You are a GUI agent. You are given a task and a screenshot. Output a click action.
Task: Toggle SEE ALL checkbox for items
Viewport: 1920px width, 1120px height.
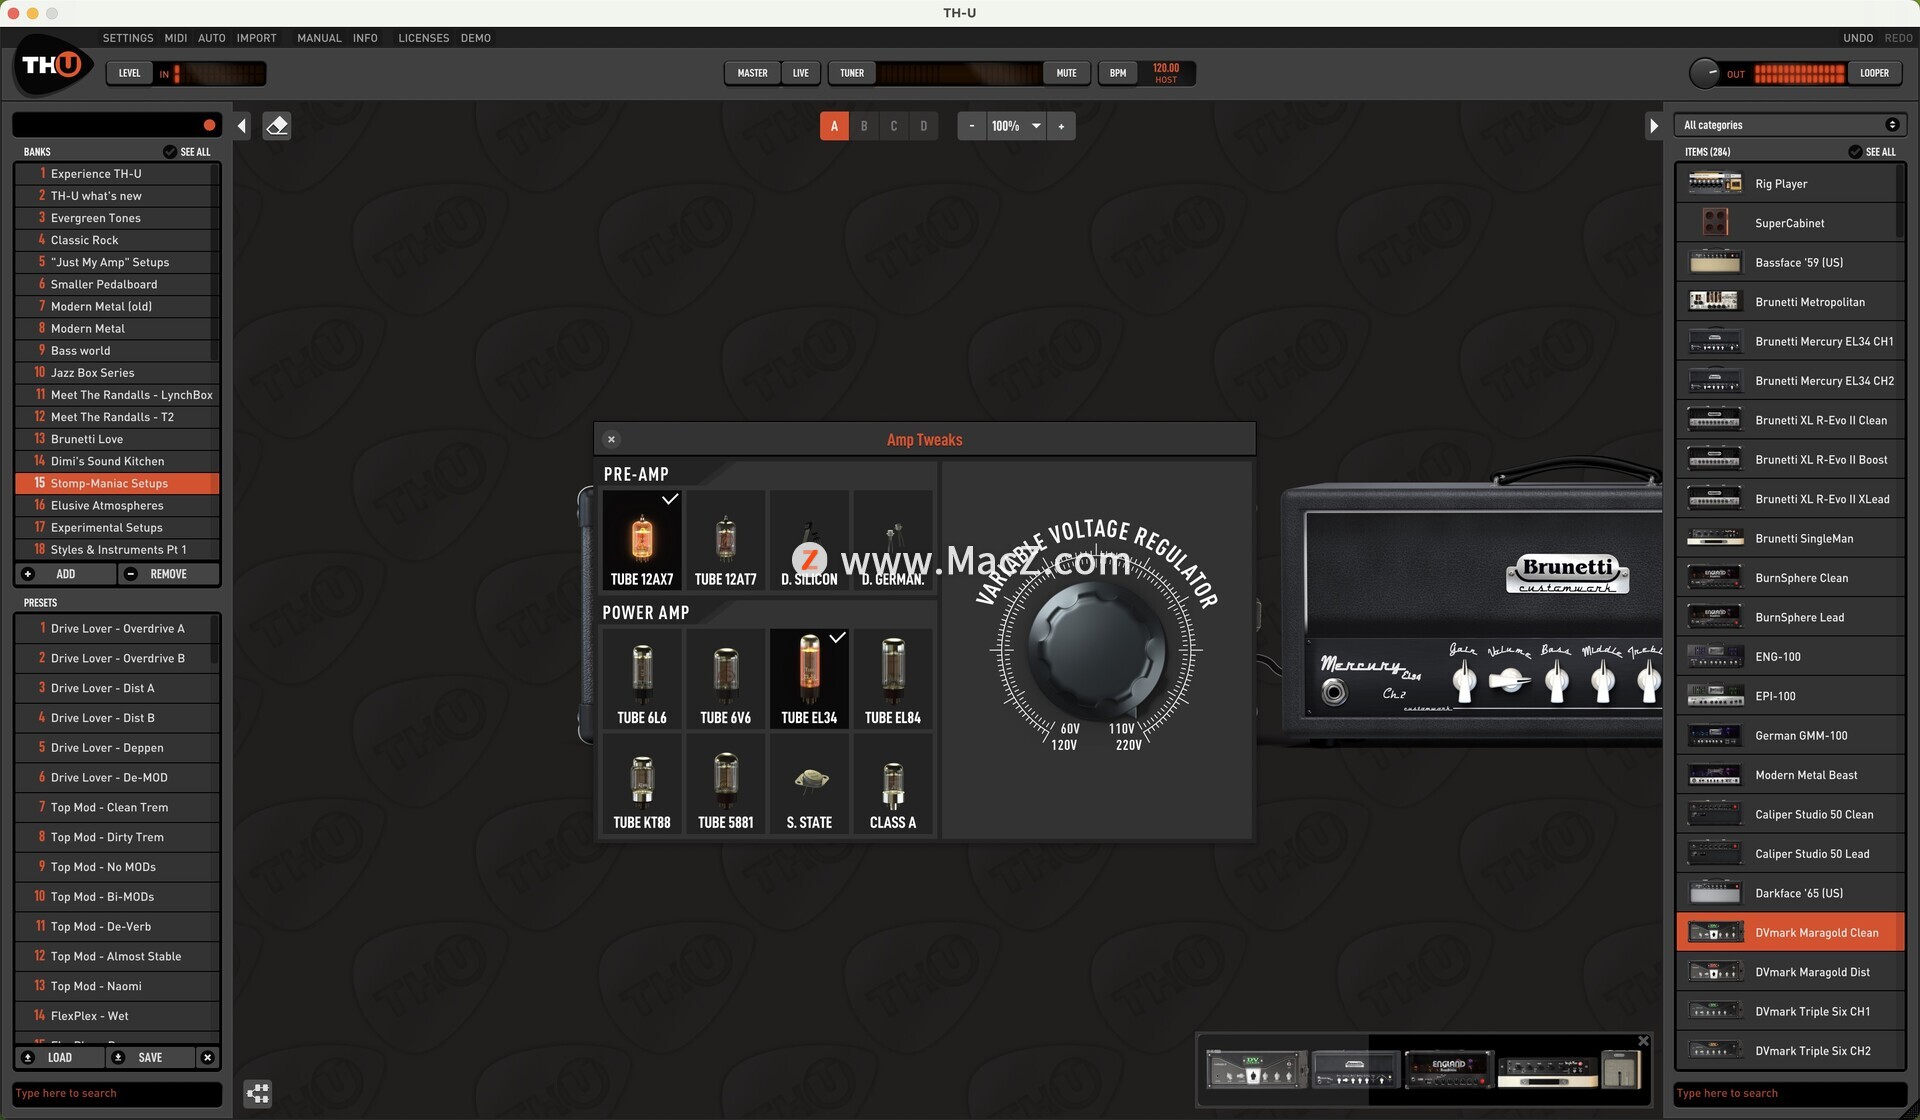(x=1855, y=152)
